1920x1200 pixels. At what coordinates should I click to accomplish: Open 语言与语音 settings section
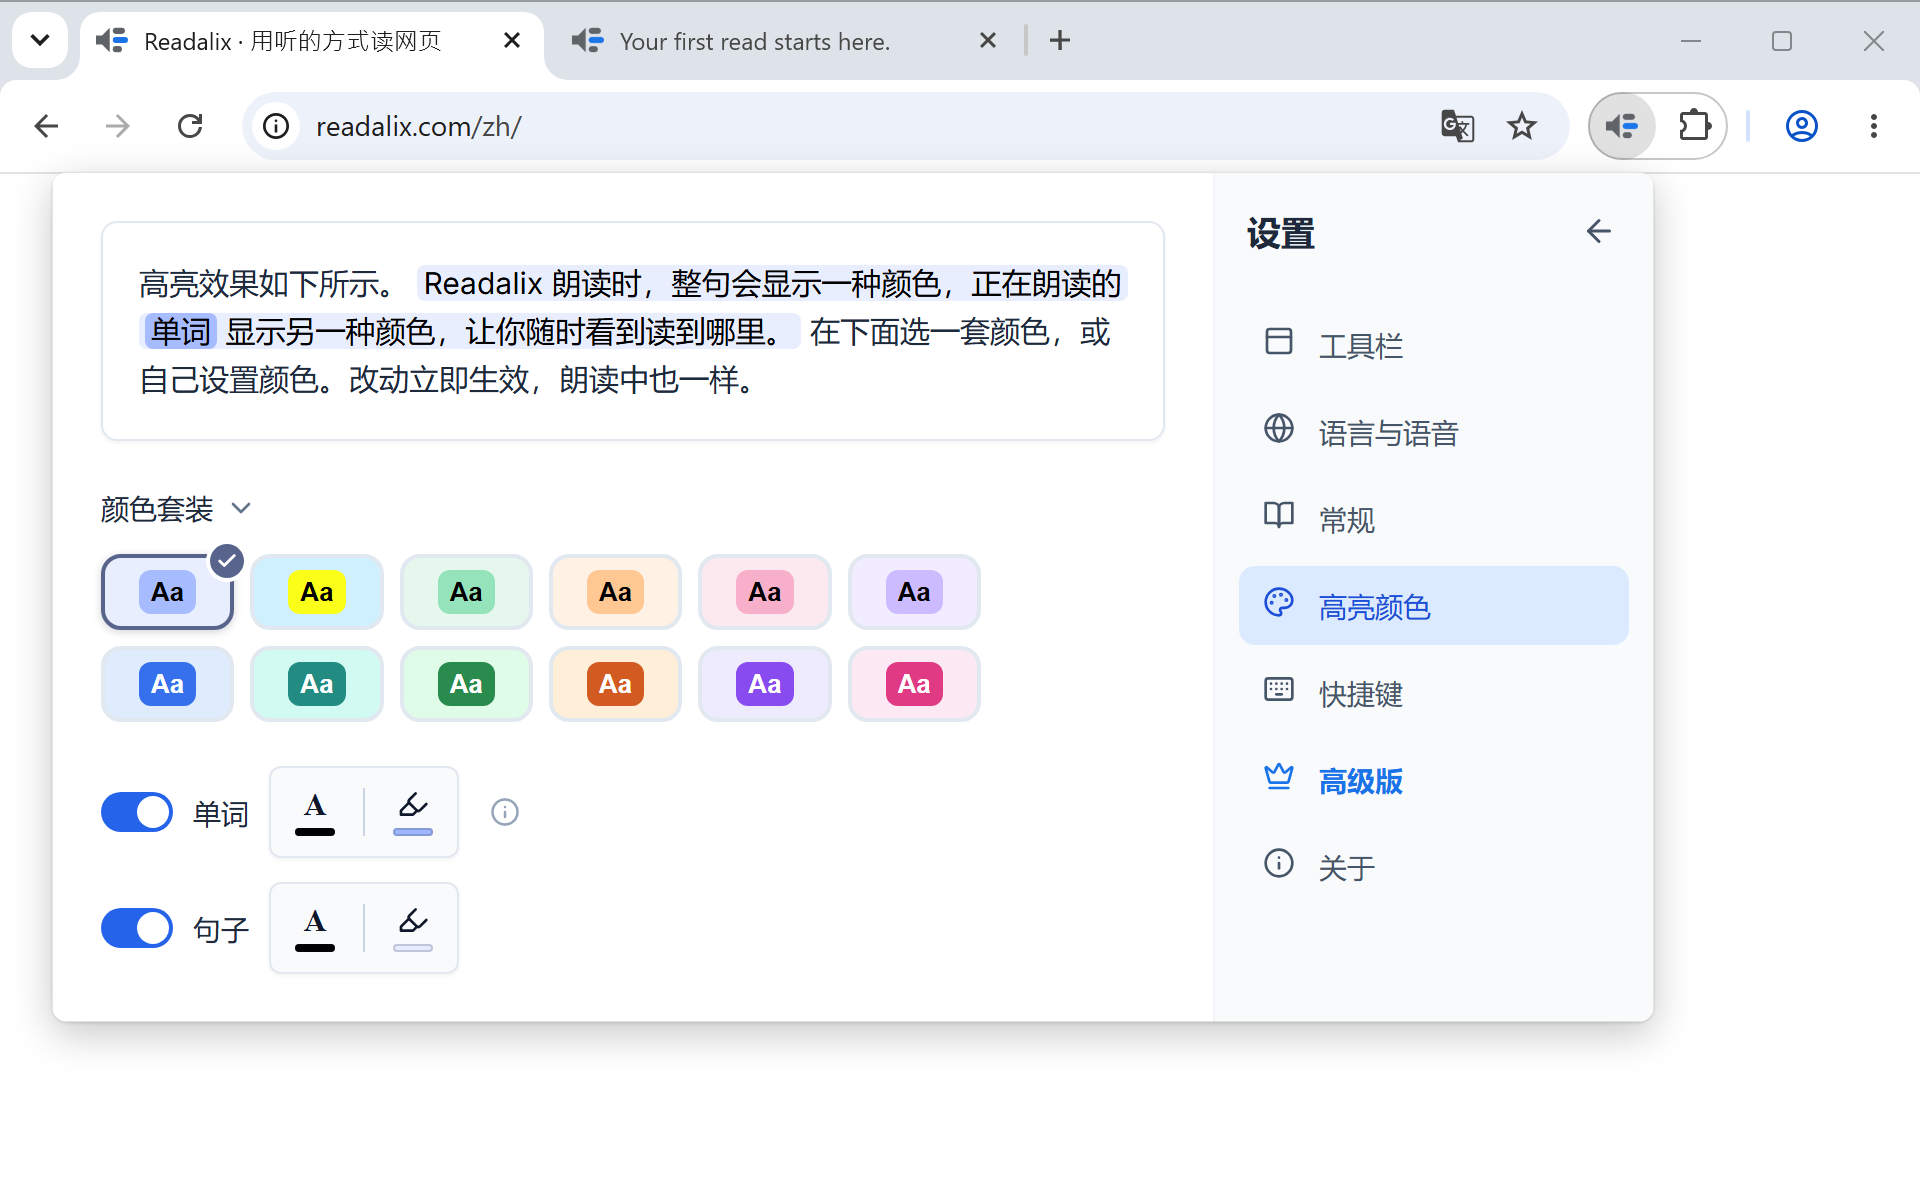[x=1433, y=433]
